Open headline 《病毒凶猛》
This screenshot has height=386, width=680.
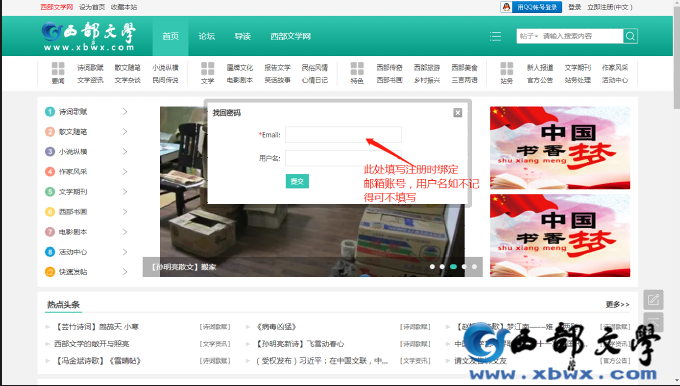click(x=276, y=327)
